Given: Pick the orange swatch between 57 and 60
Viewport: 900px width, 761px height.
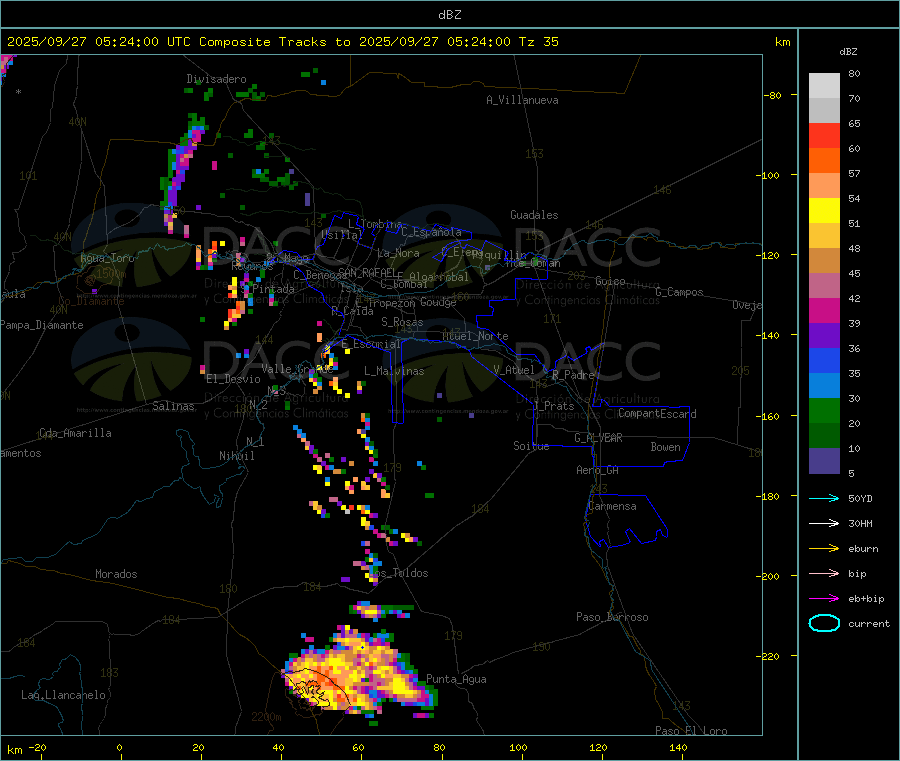Looking at the screenshot, I should point(824,161).
